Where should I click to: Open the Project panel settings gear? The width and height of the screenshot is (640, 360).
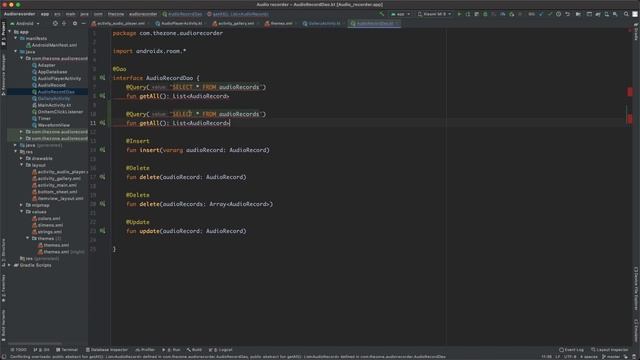75,24
